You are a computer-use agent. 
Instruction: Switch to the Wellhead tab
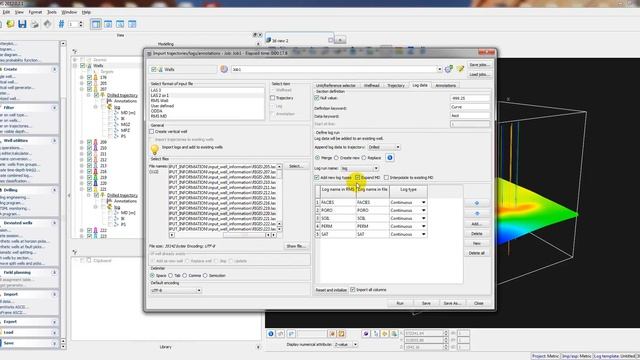pyautogui.click(x=371, y=85)
